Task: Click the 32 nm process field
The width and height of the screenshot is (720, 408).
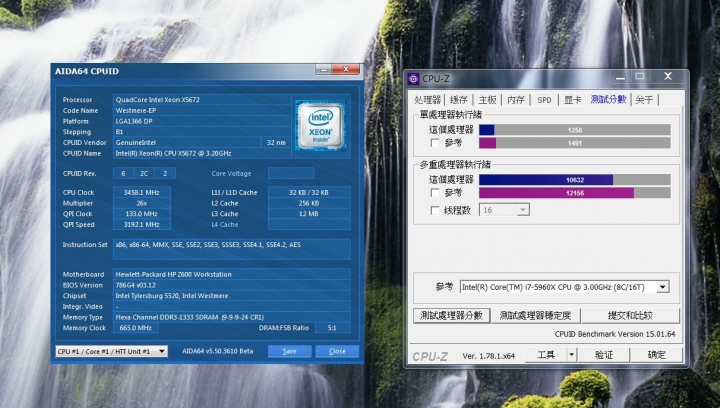Action: (x=276, y=143)
